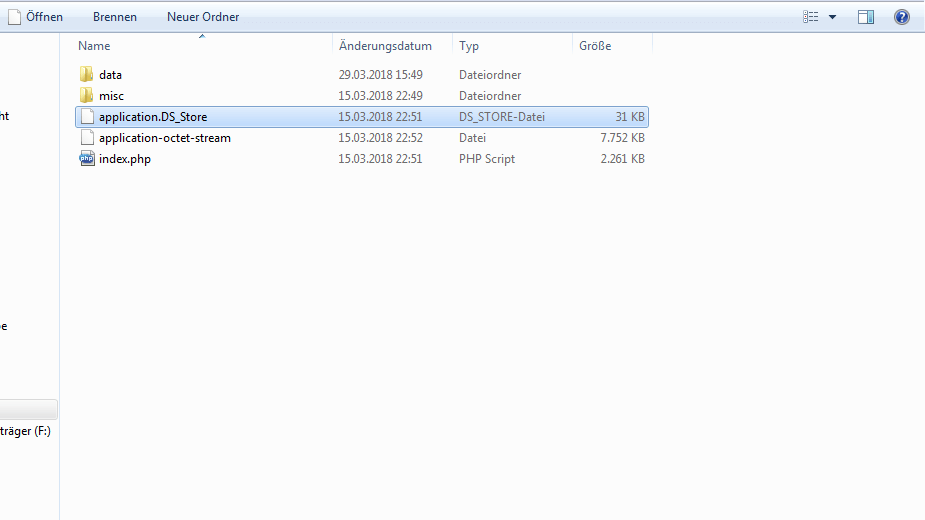Sort by Name column header
The image size is (925, 520).
(x=94, y=46)
